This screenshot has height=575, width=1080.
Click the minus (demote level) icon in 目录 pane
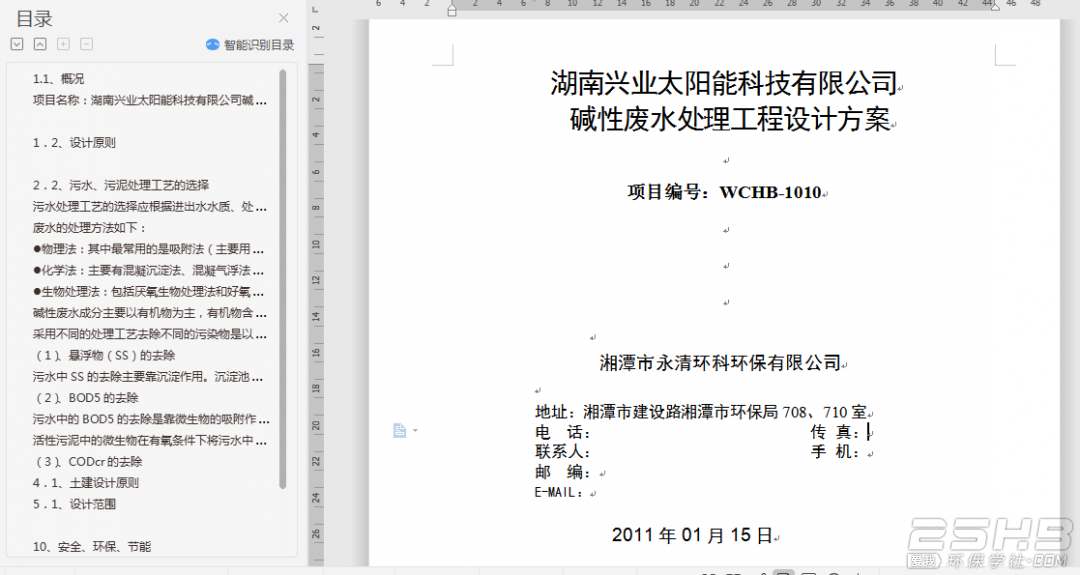pyautogui.click(x=87, y=44)
